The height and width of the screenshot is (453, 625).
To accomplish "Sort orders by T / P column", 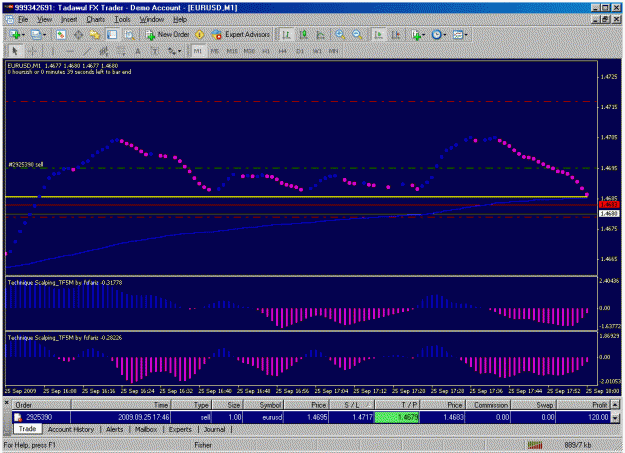I will 397,405.
